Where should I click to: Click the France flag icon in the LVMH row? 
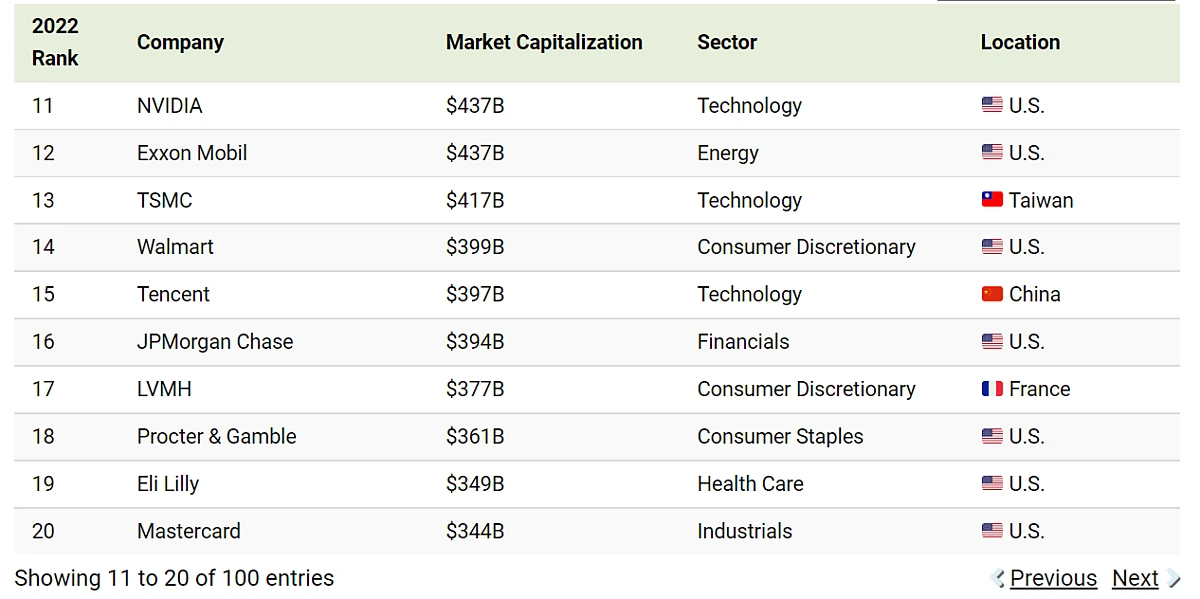click(x=992, y=389)
